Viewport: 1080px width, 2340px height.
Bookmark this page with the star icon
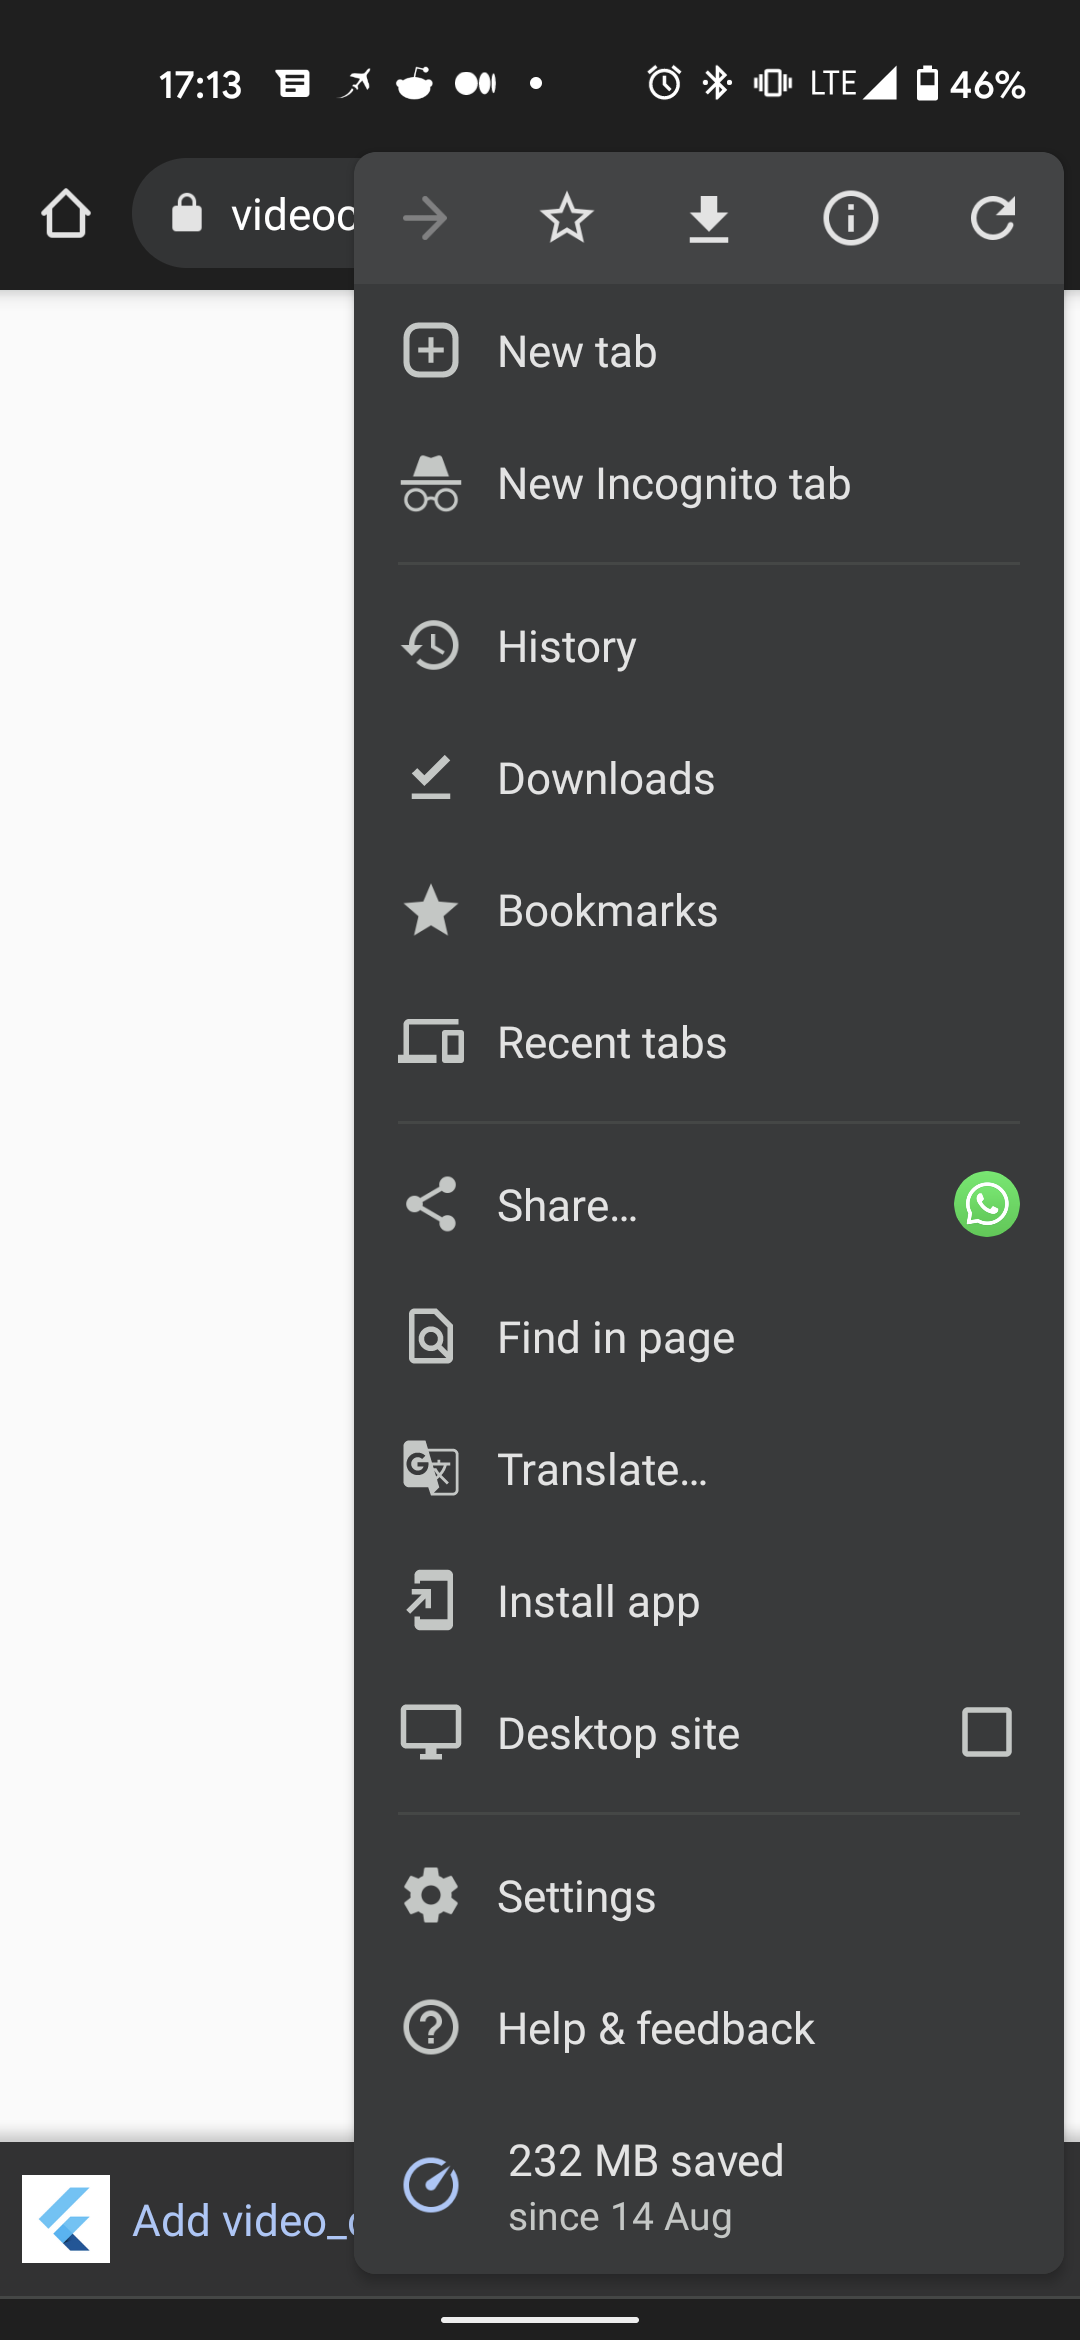tap(566, 217)
